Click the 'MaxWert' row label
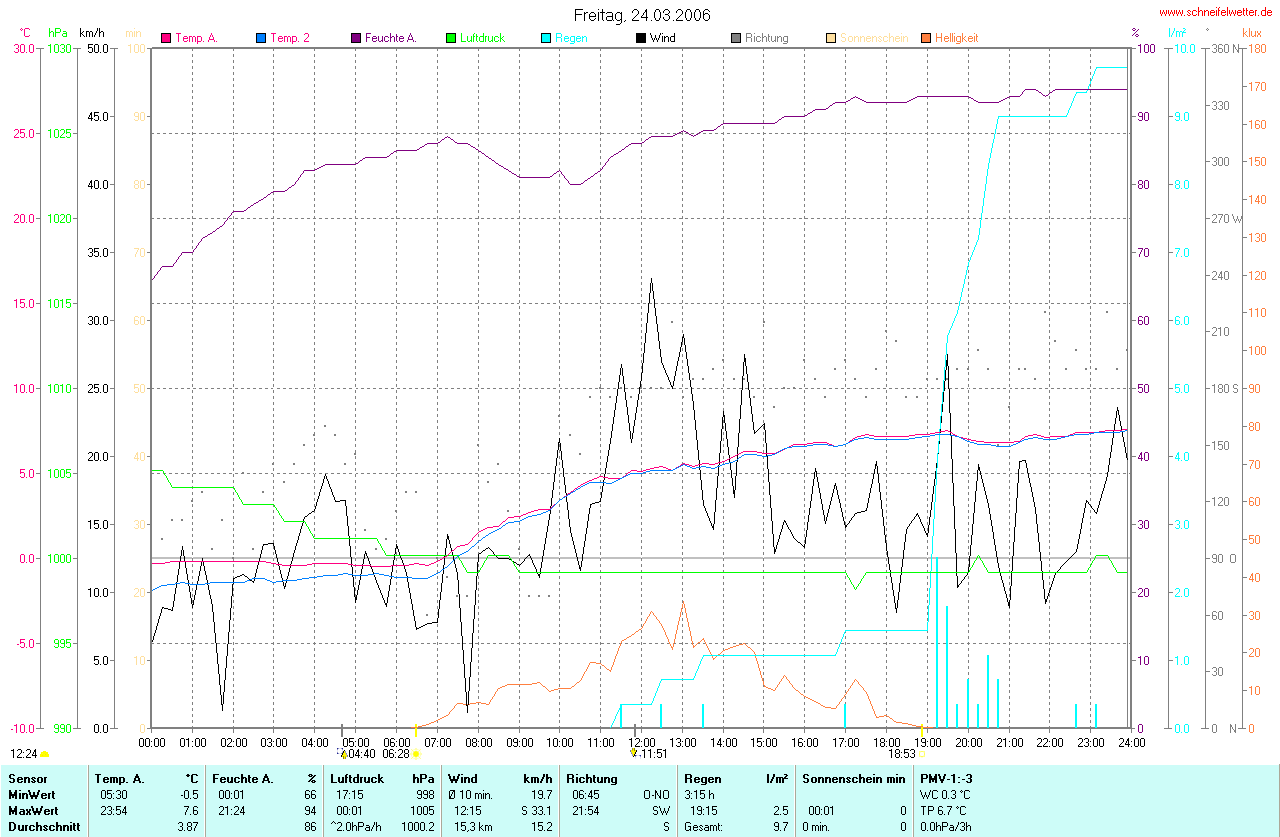The width and height of the screenshot is (1280, 837). coord(32,811)
